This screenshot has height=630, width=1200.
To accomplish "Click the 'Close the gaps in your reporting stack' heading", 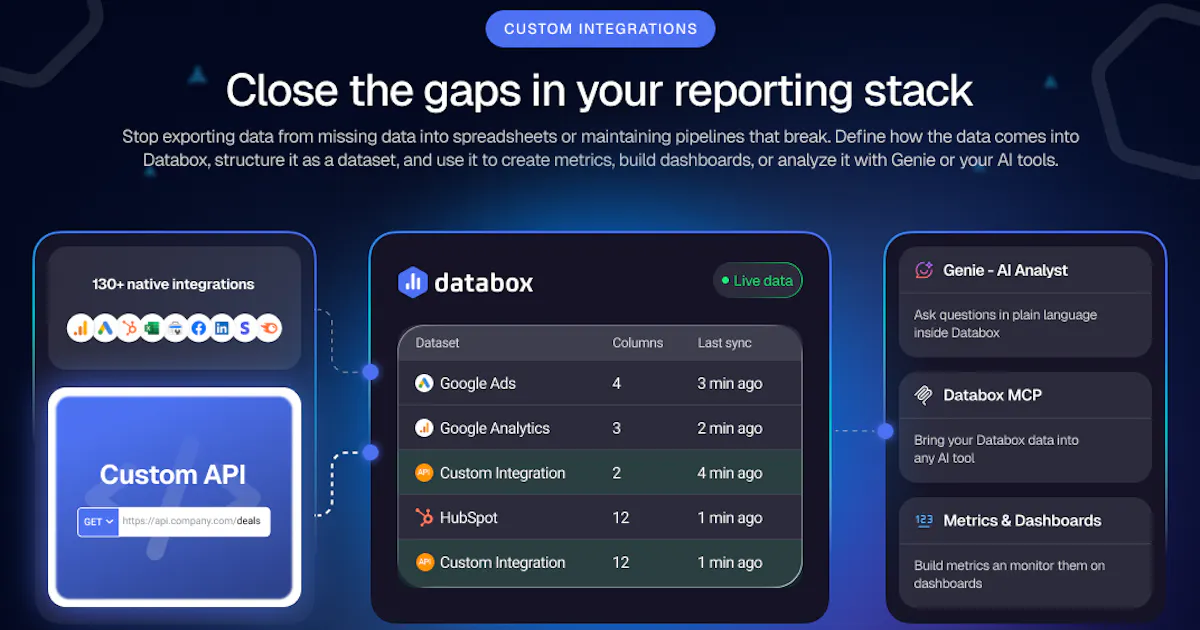I will tap(599, 90).
